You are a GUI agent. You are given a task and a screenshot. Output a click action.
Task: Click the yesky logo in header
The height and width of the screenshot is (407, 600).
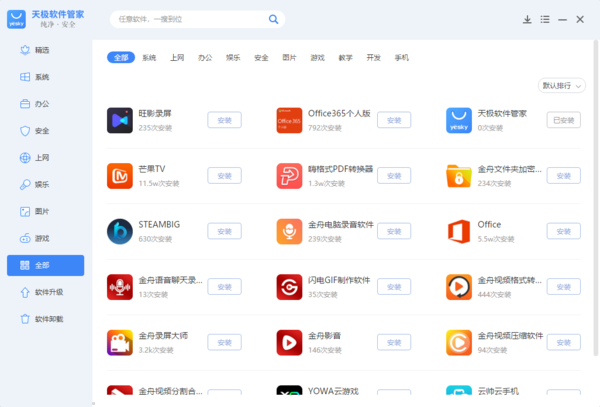pos(16,19)
